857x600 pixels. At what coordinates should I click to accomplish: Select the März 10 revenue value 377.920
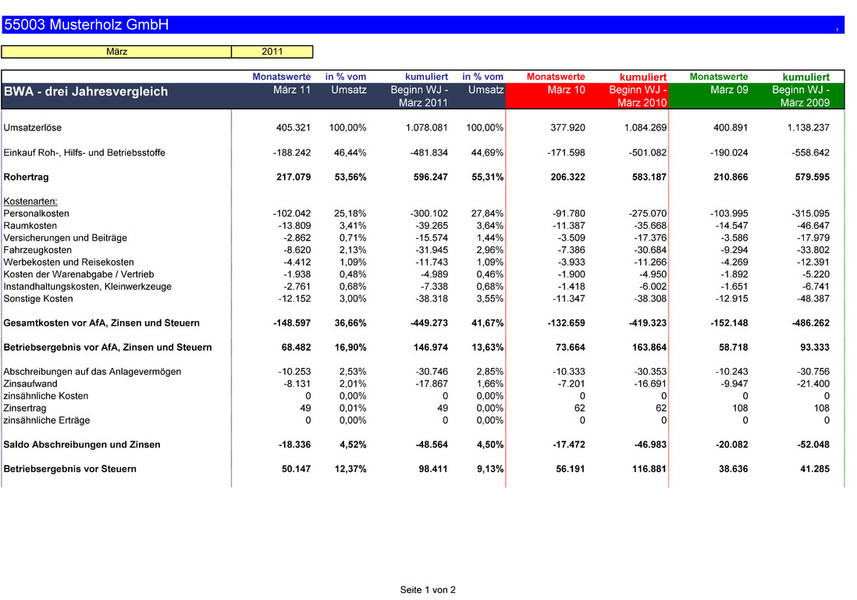(x=568, y=127)
